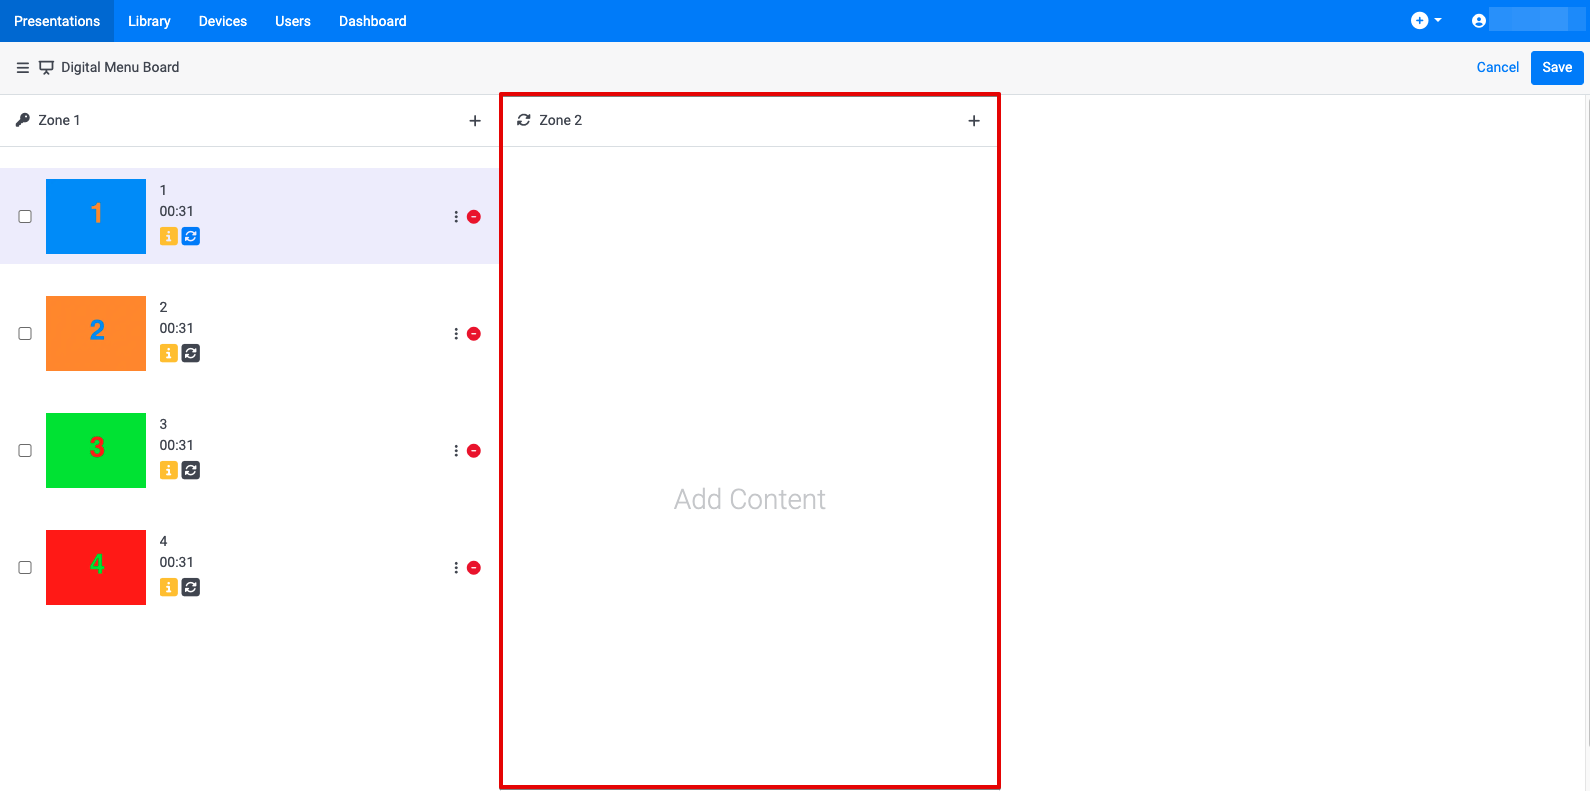Viewport: 1590px width, 793px height.
Task: Click the yellow info badge on item 3
Action: 169,471
